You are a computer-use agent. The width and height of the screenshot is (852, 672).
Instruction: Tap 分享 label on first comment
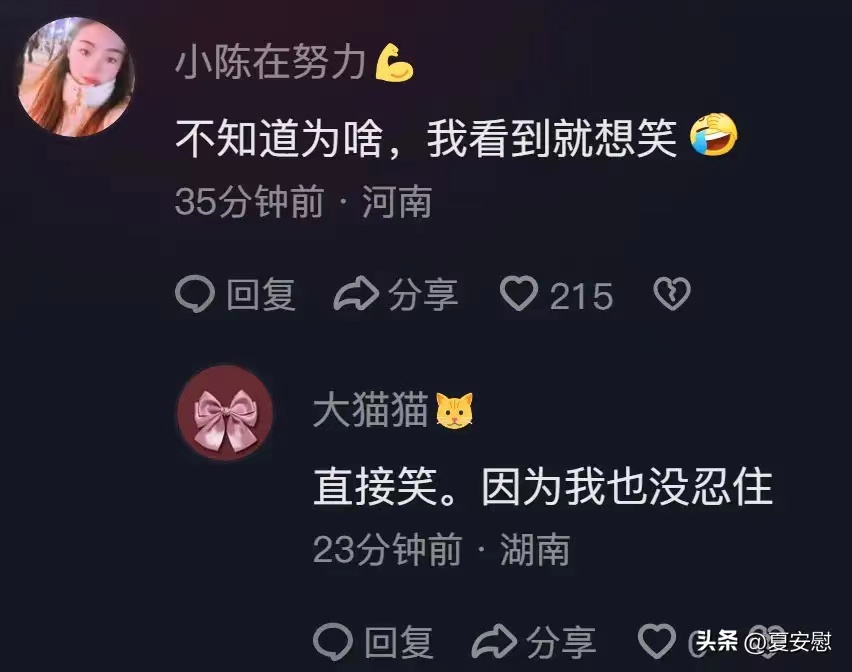click(423, 295)
